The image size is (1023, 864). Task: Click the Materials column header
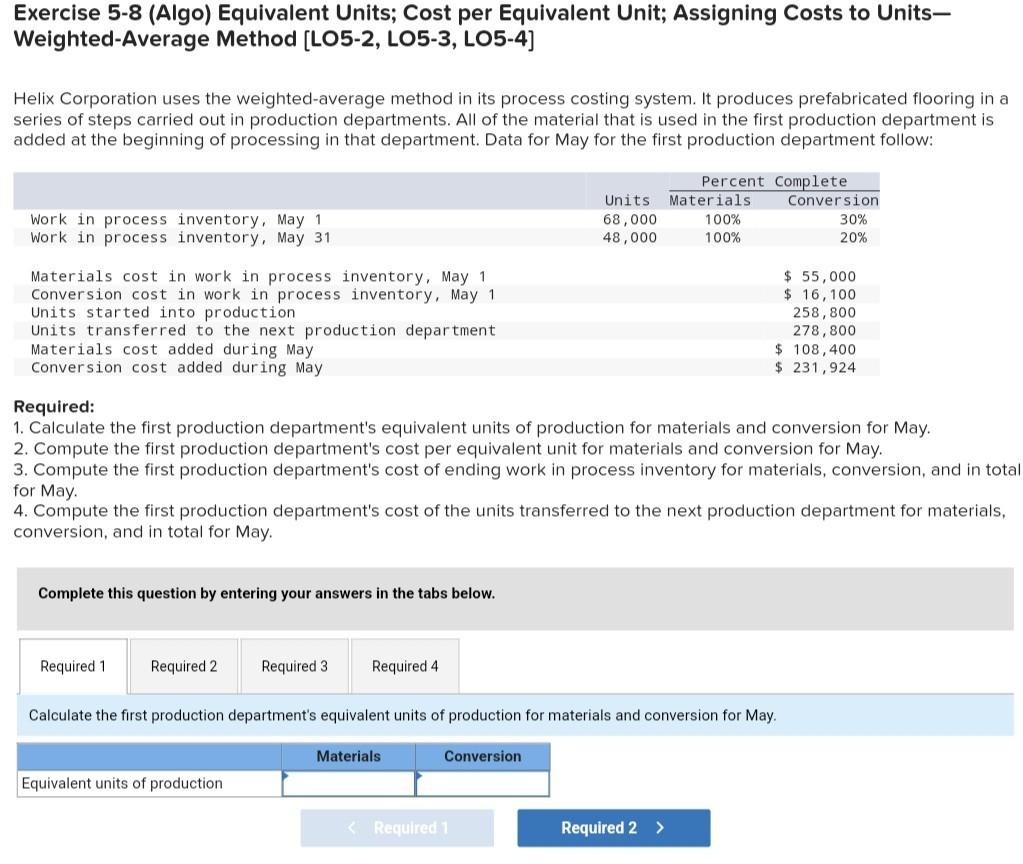point(348,756)
